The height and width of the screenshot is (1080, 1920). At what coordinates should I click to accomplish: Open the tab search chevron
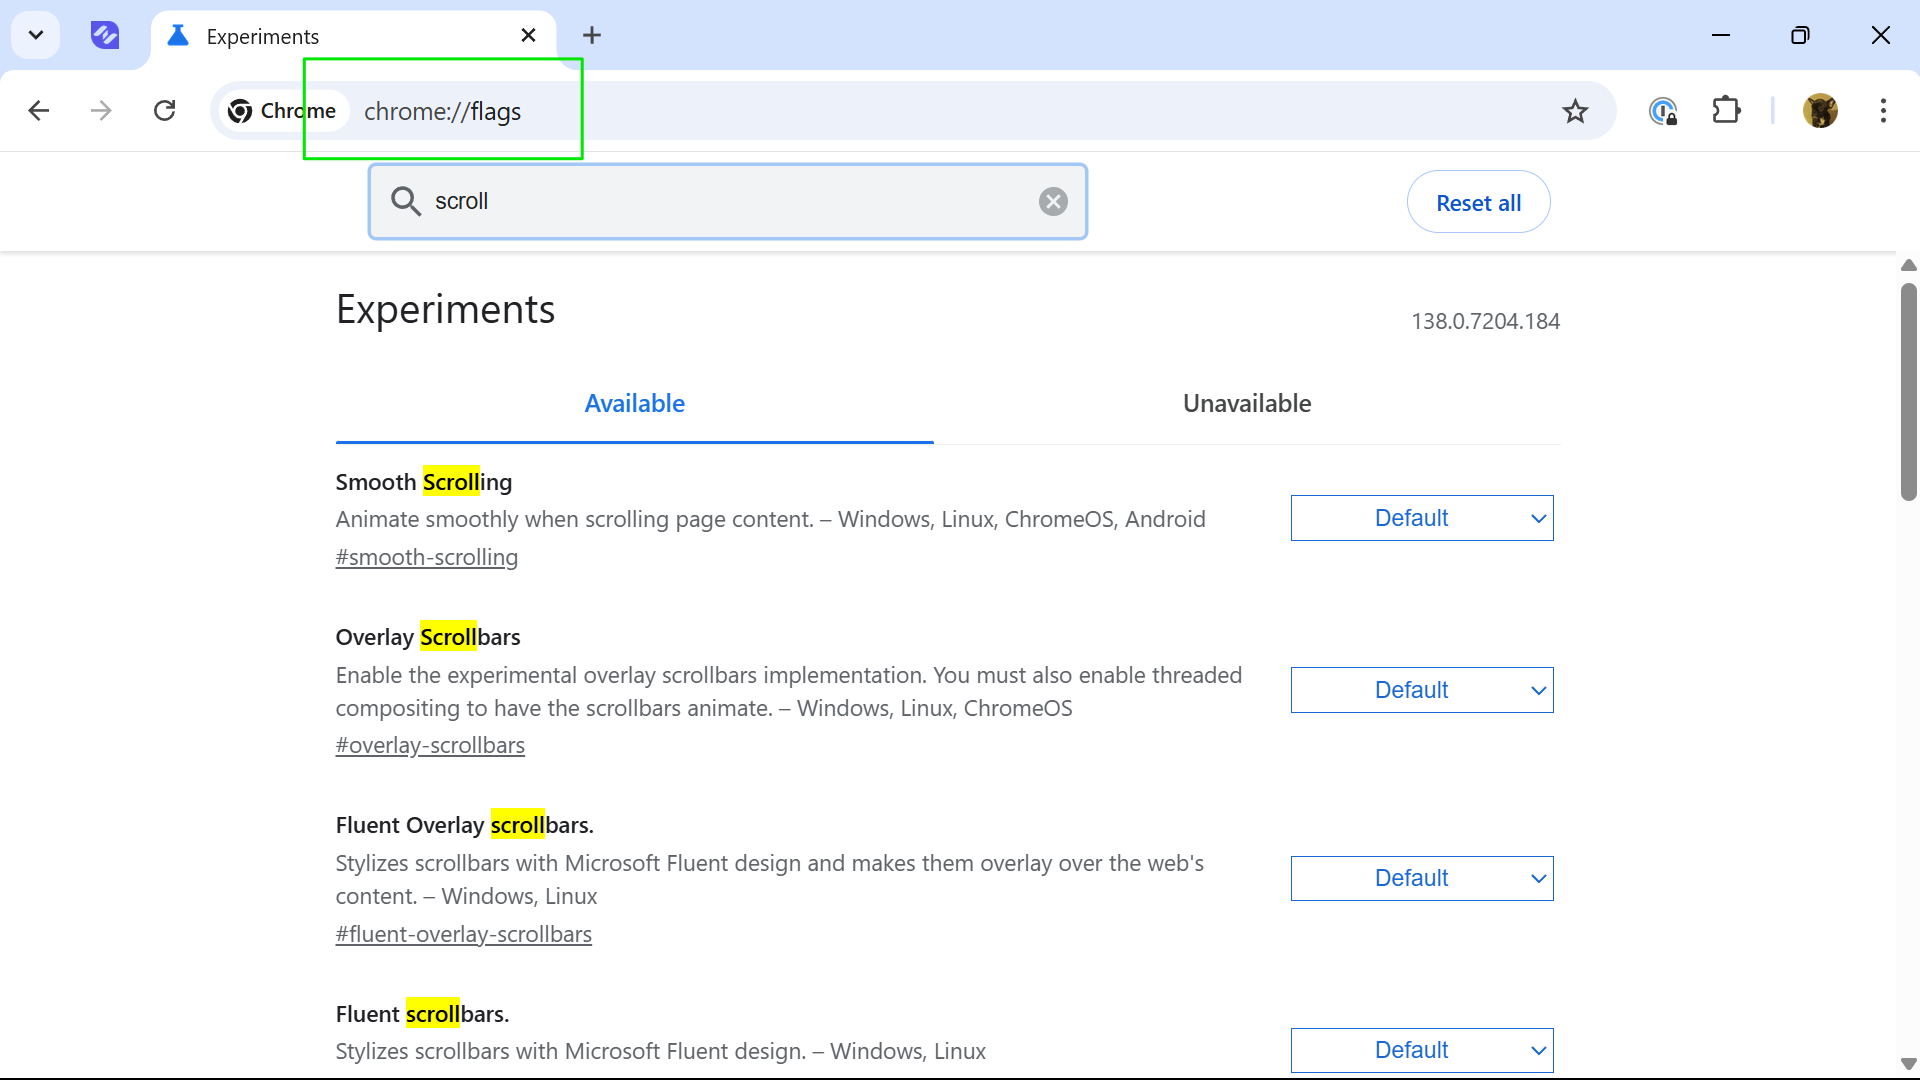click(36, 36)
